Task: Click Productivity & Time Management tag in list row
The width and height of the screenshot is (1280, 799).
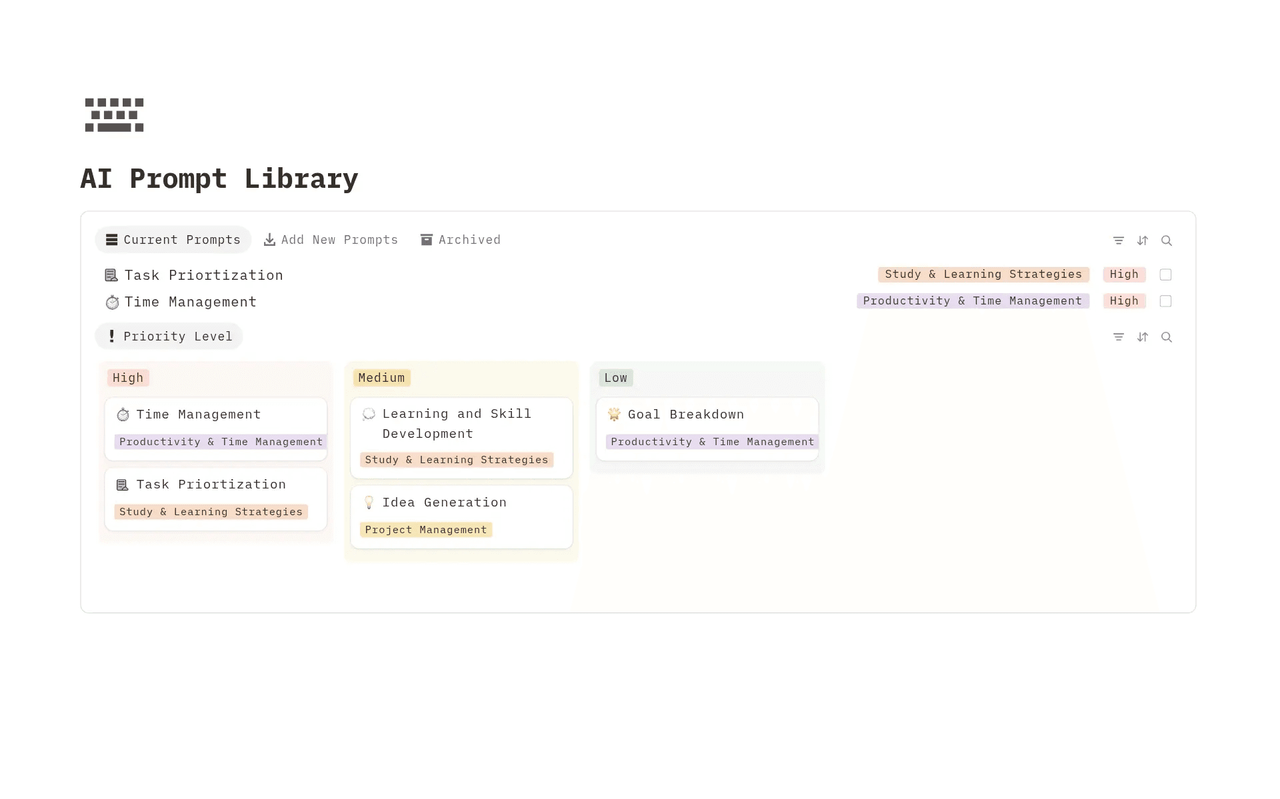Action: 973,301
